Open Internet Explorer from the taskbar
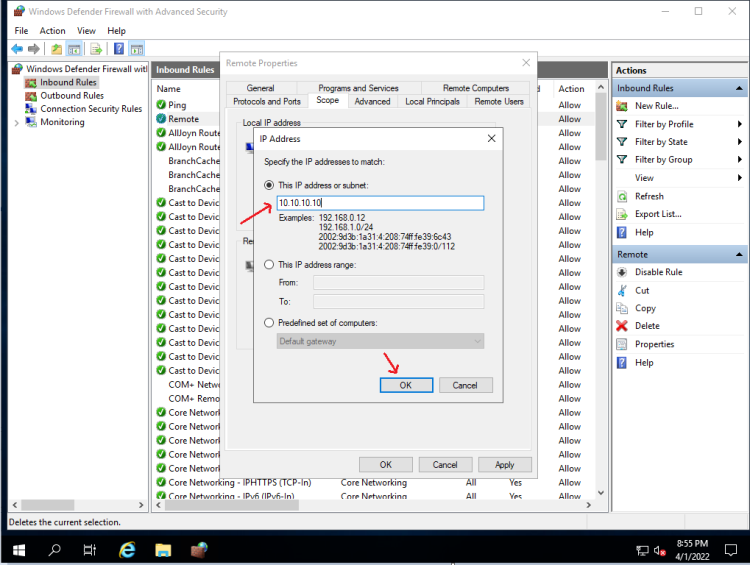The width and height of the screenshot is (750, 565). (127, 550)
